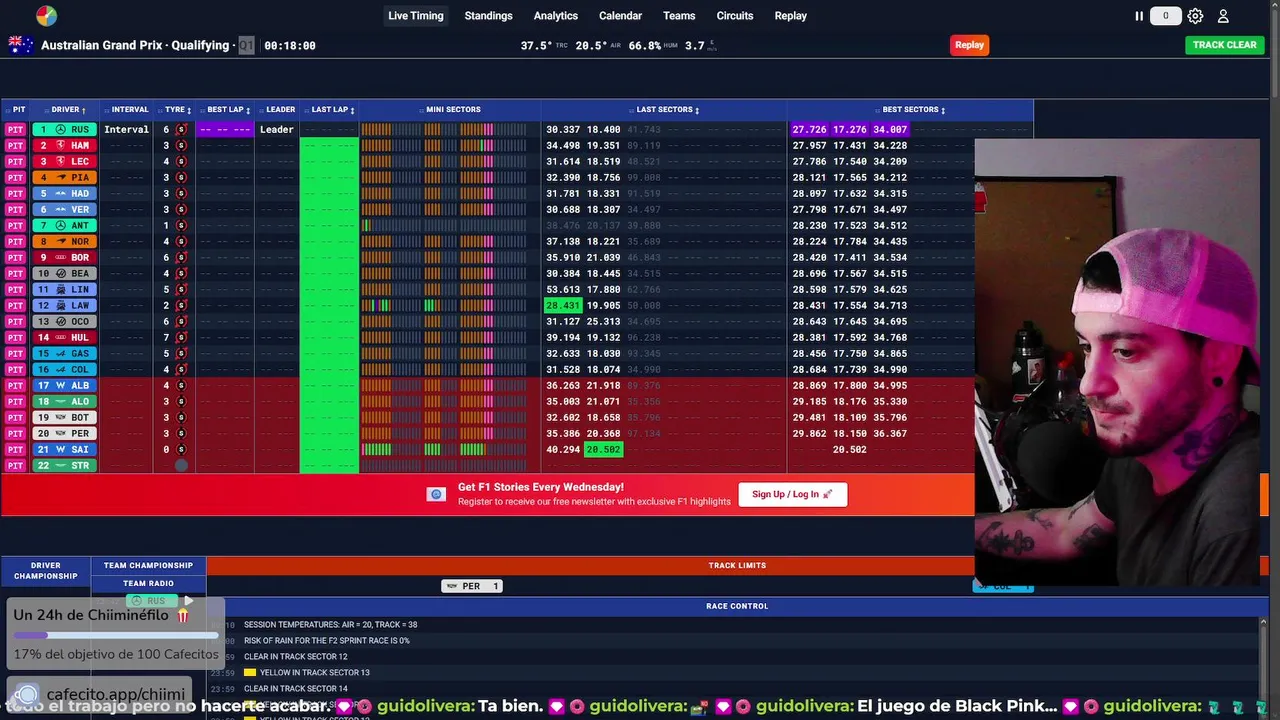Click the tyre compound icon for LEC

point(181,162)
